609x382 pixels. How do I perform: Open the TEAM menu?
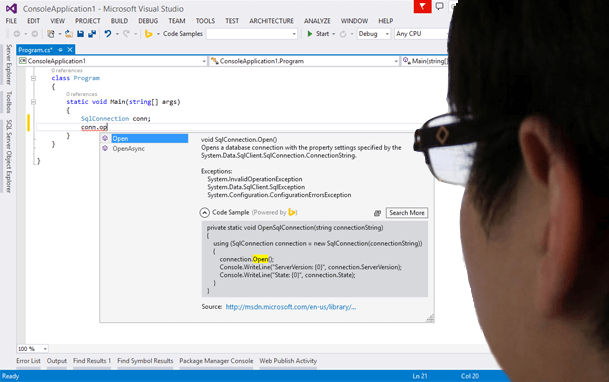point(177,21)
